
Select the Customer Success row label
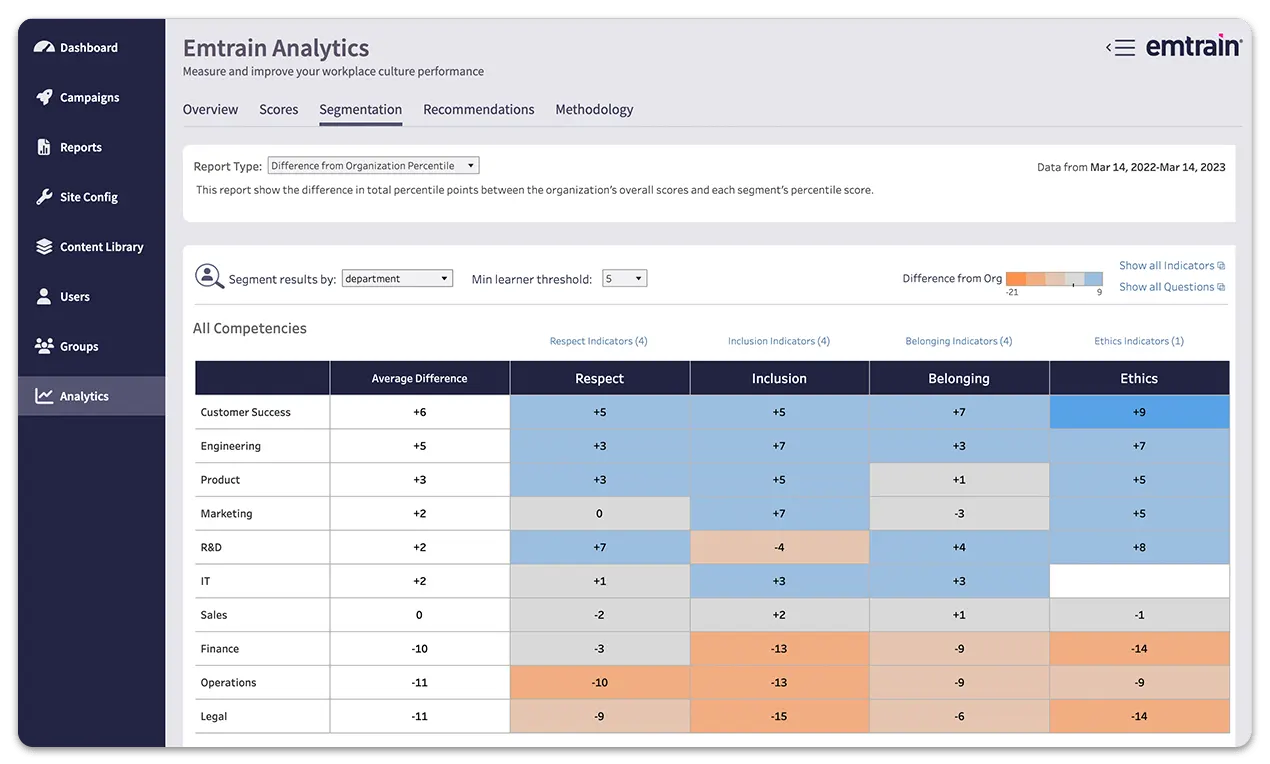click(246, 412)
